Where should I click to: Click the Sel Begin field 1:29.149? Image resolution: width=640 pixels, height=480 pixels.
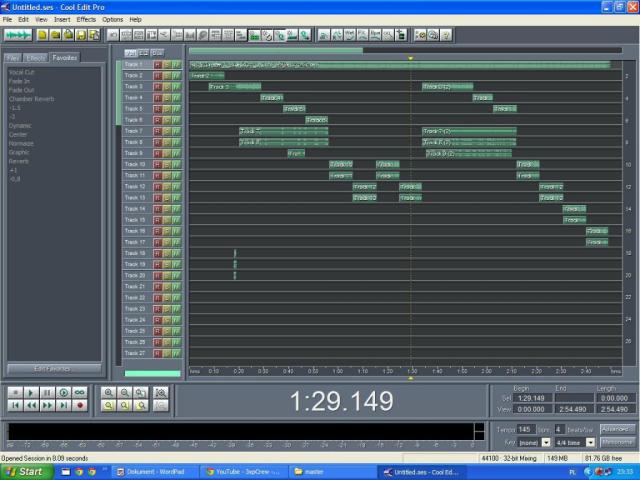point(532,398)
